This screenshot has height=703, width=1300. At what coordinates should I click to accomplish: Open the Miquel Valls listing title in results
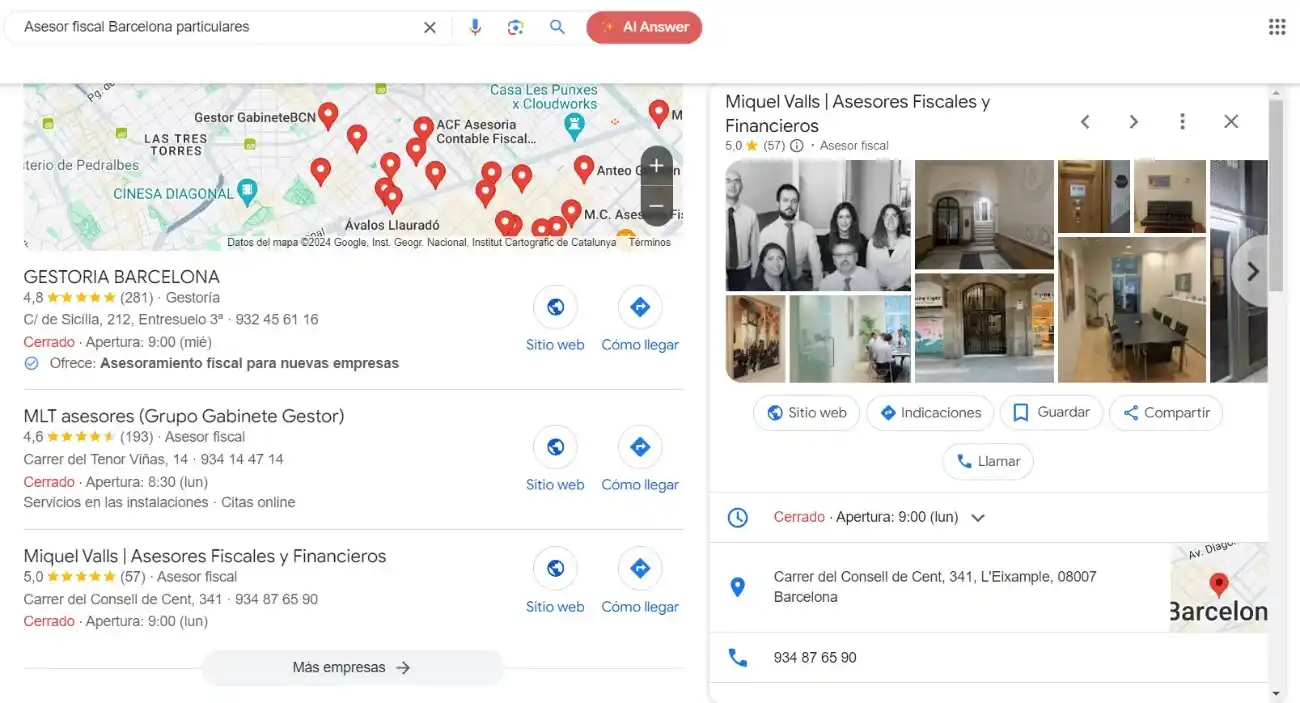click(x=205, y=556)
